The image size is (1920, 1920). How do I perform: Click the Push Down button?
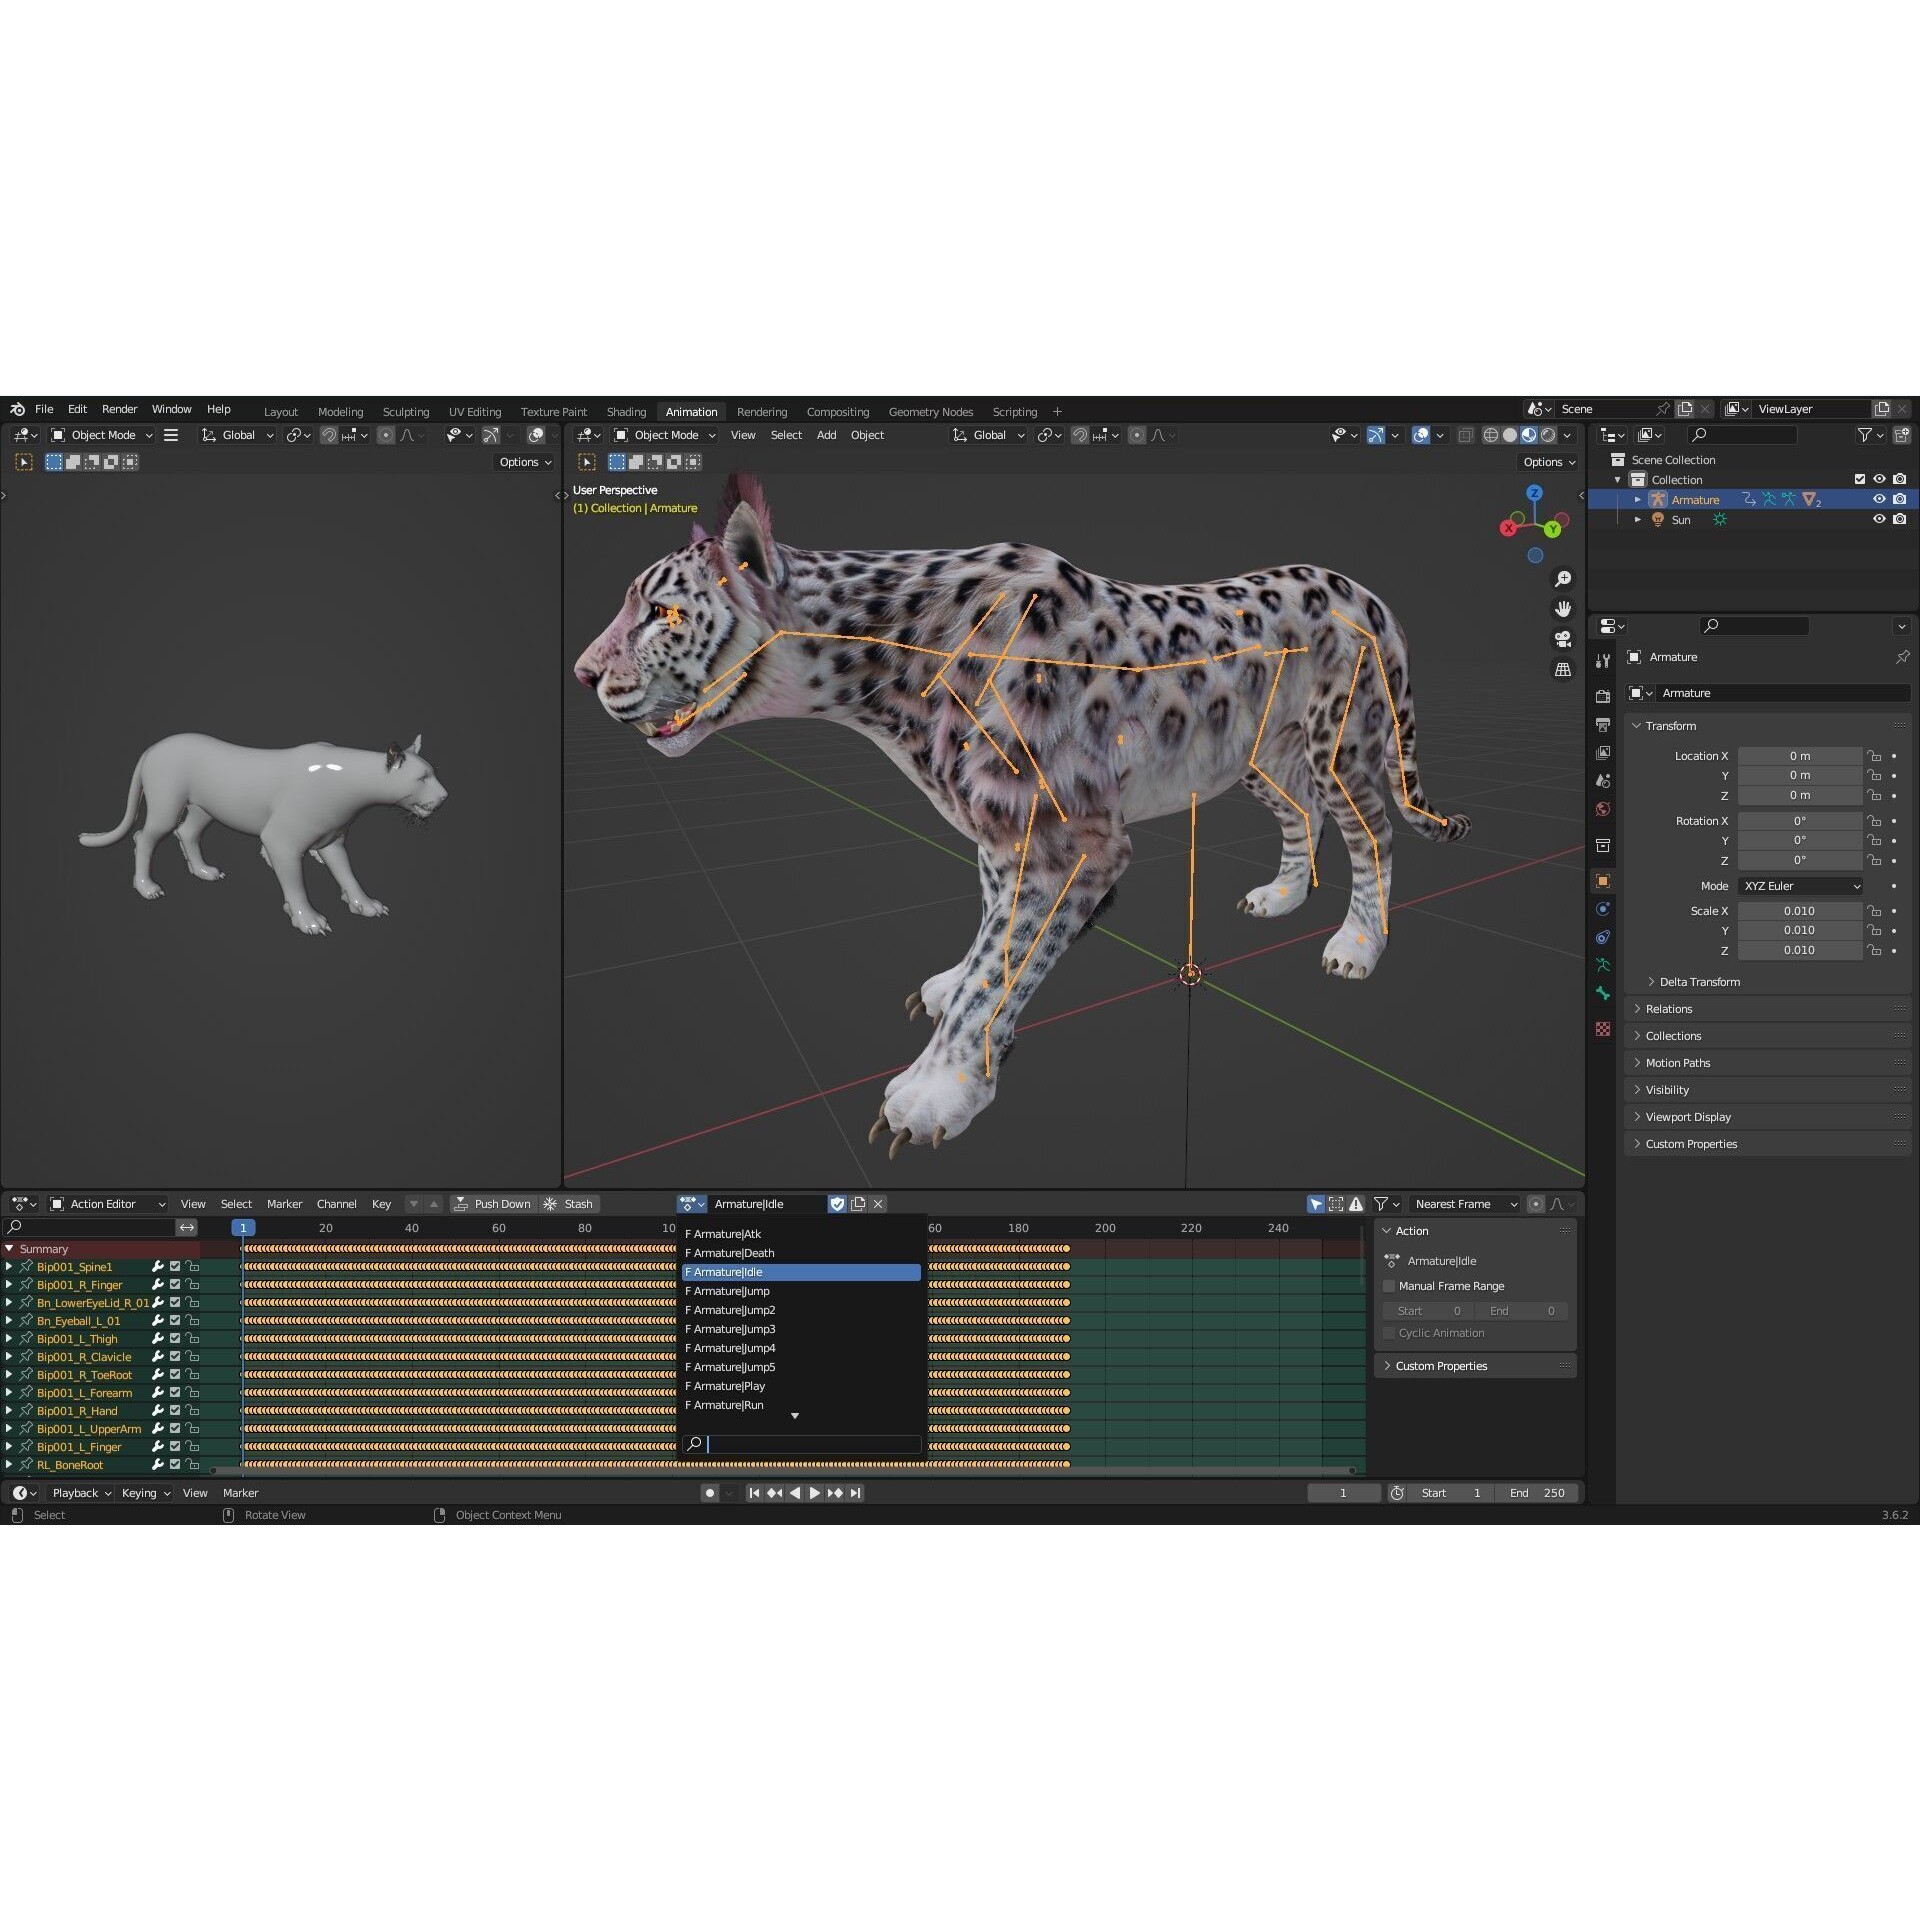point(494,1204)
